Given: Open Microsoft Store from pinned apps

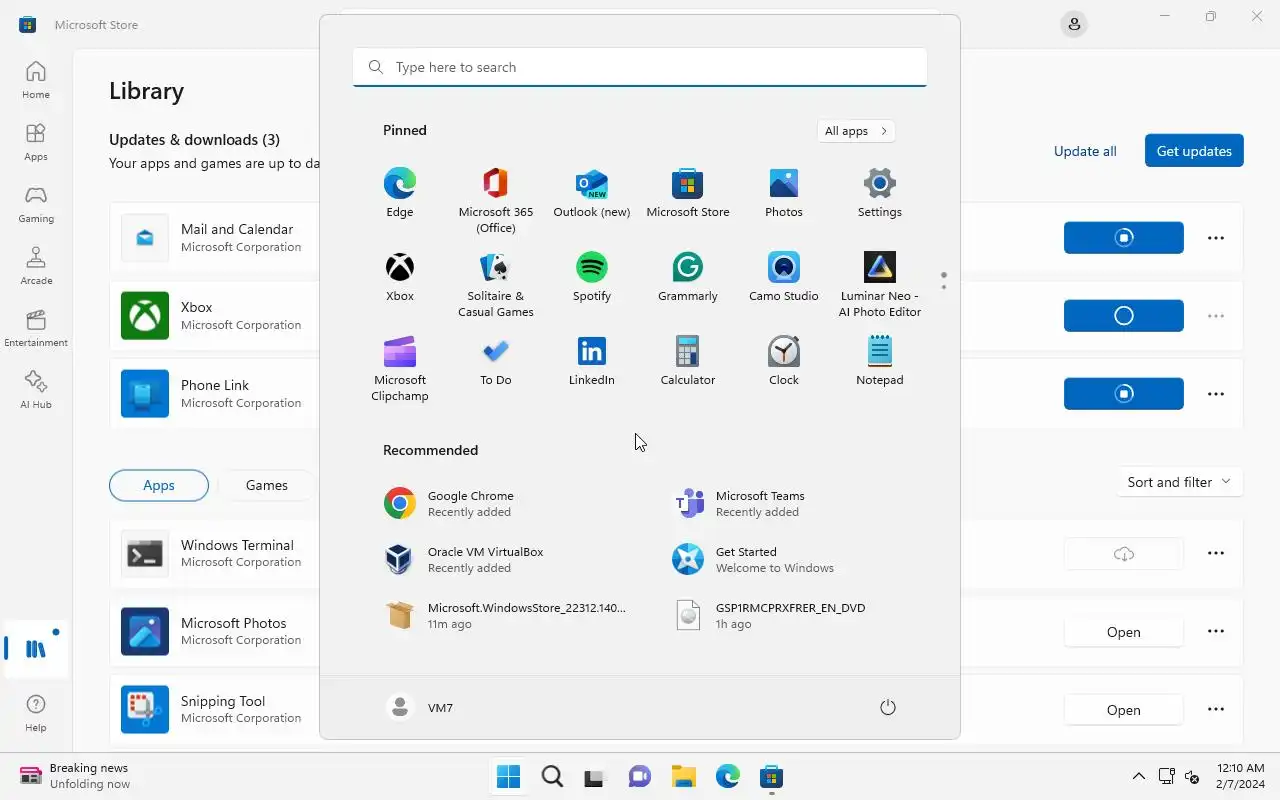Looking at the screenshot, I should point(688,193).
